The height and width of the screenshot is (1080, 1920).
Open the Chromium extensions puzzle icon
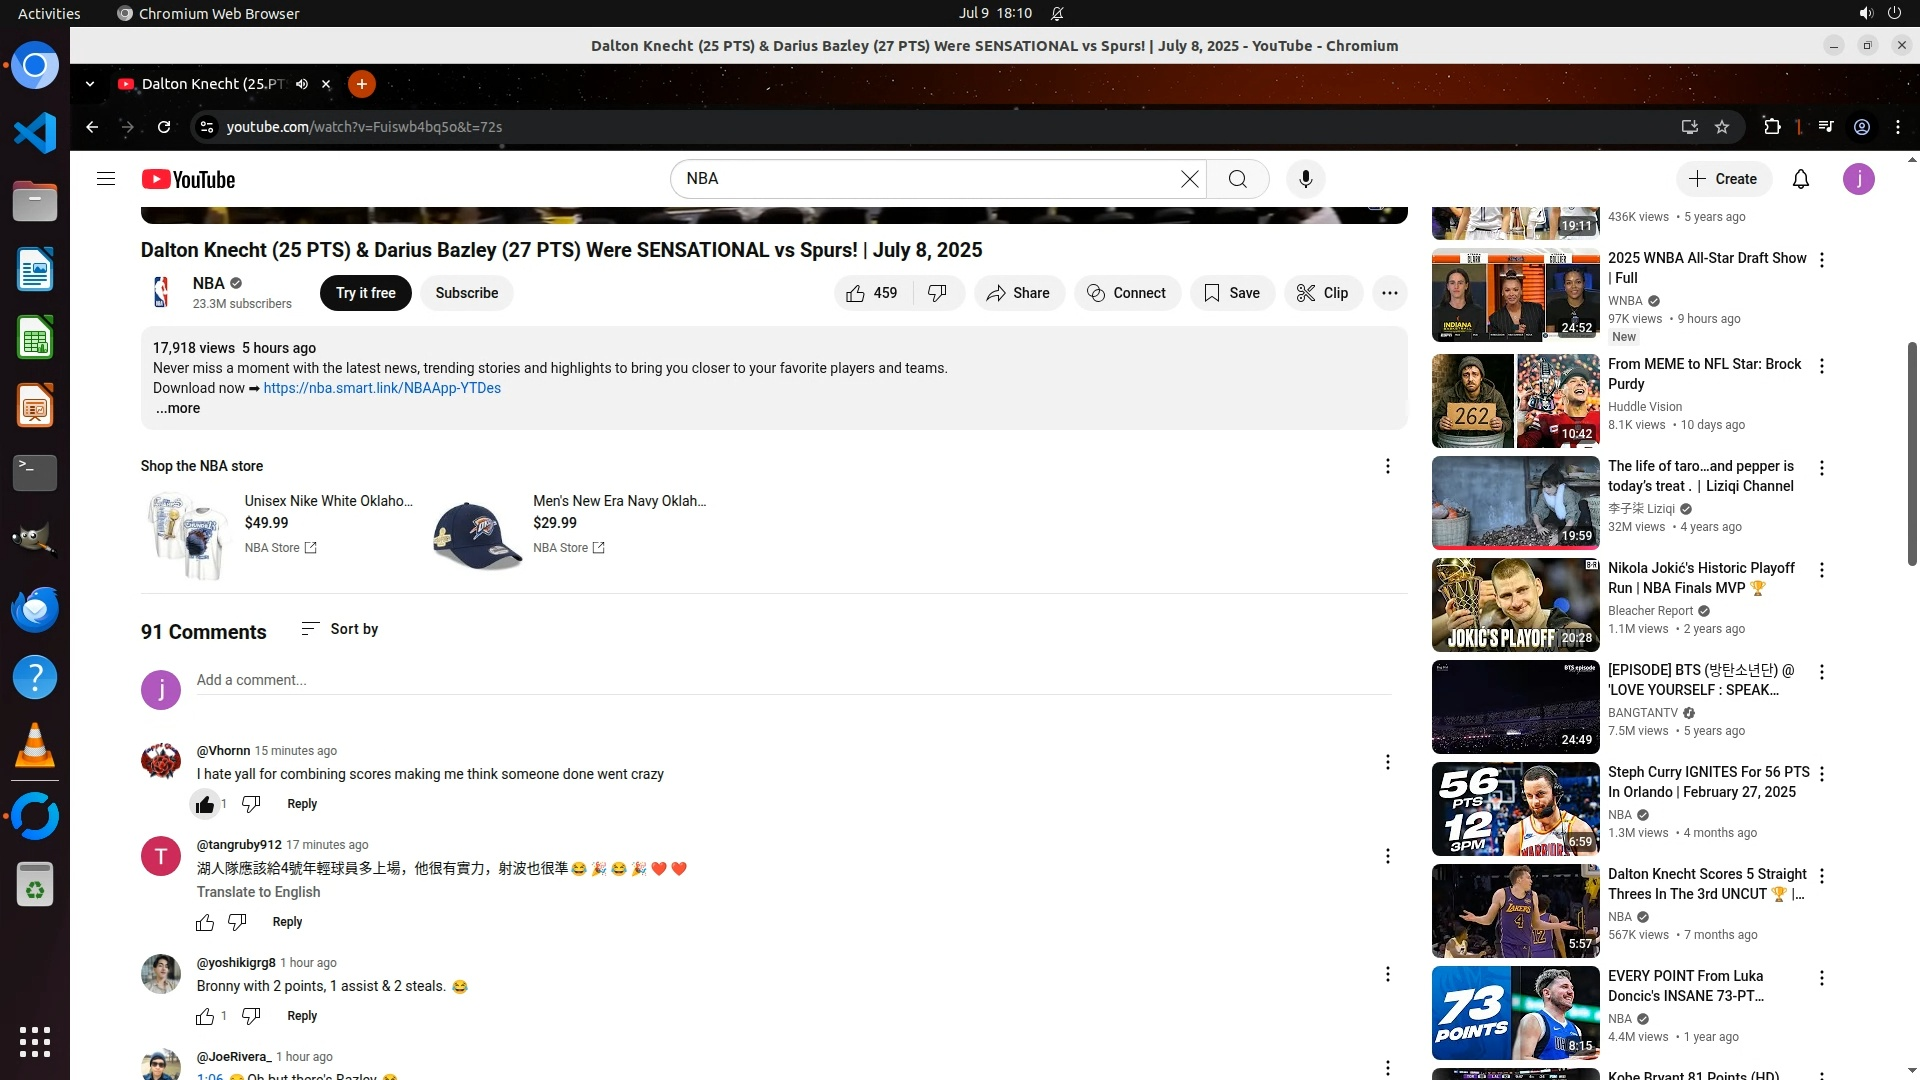pyautogui.click(x=1771, y=127)
